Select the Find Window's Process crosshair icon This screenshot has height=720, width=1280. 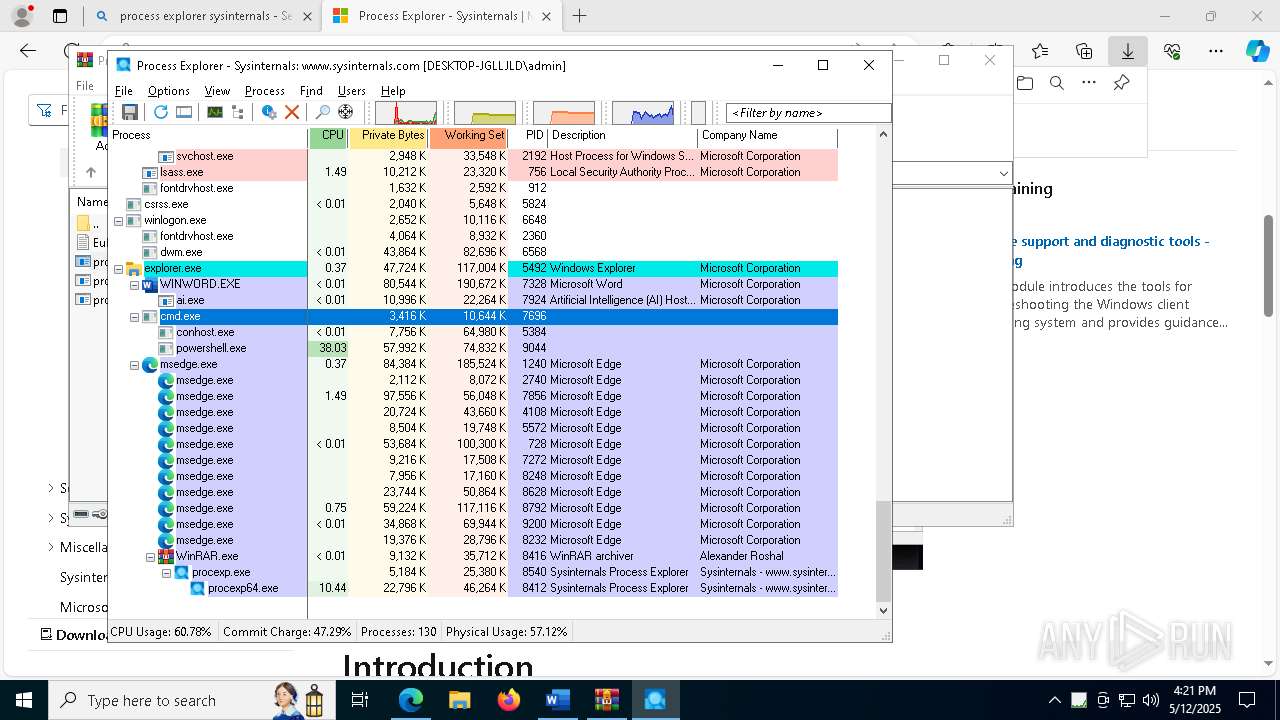coord(346,112)
